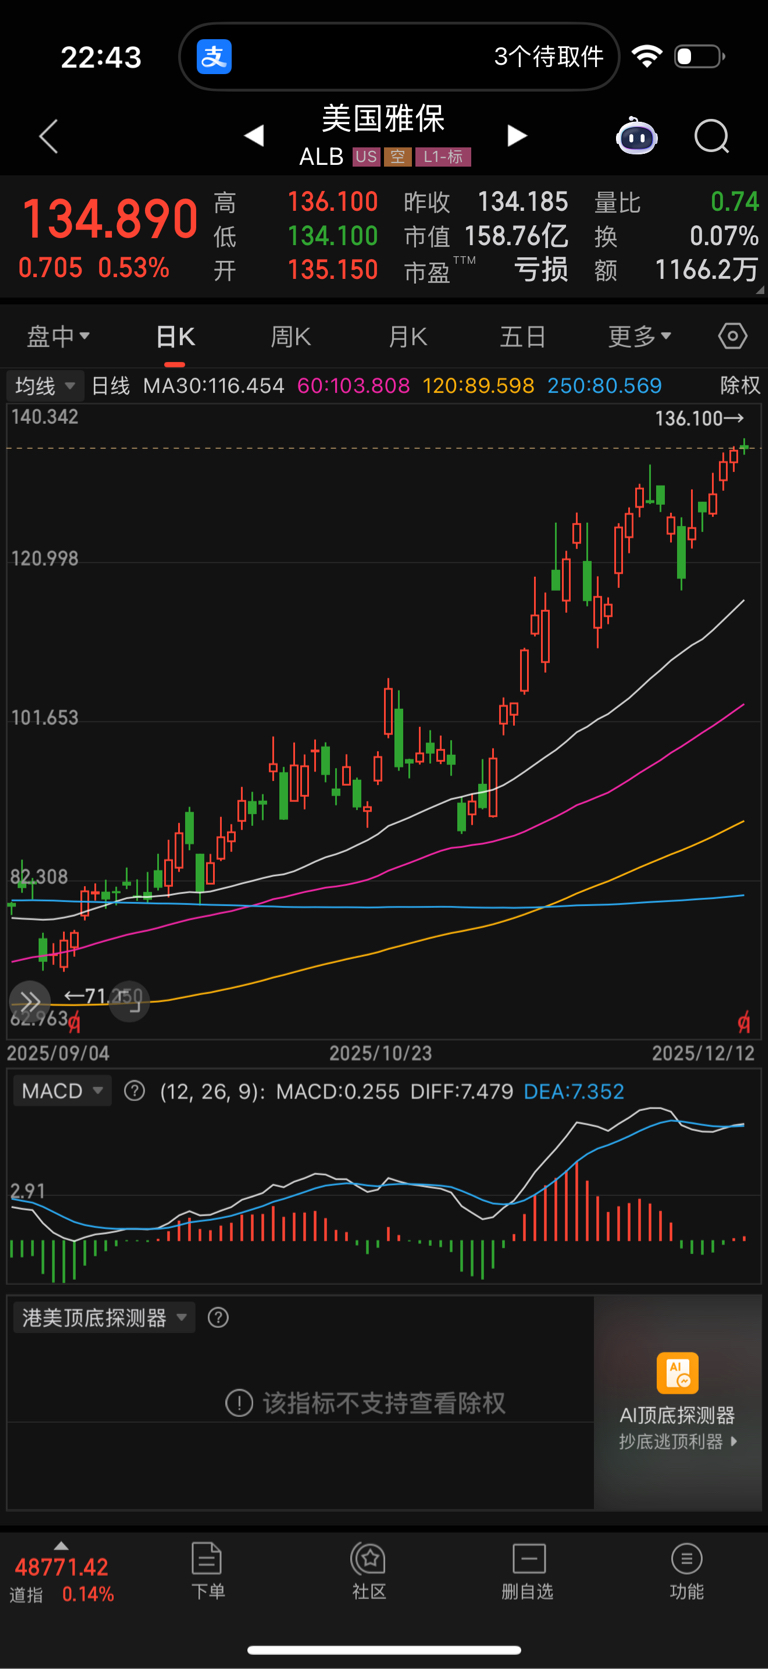The width and height of the screenshot is (768, 1669).
Task: Open the 均线 indicator dropdown
Action: coord(45,386)
